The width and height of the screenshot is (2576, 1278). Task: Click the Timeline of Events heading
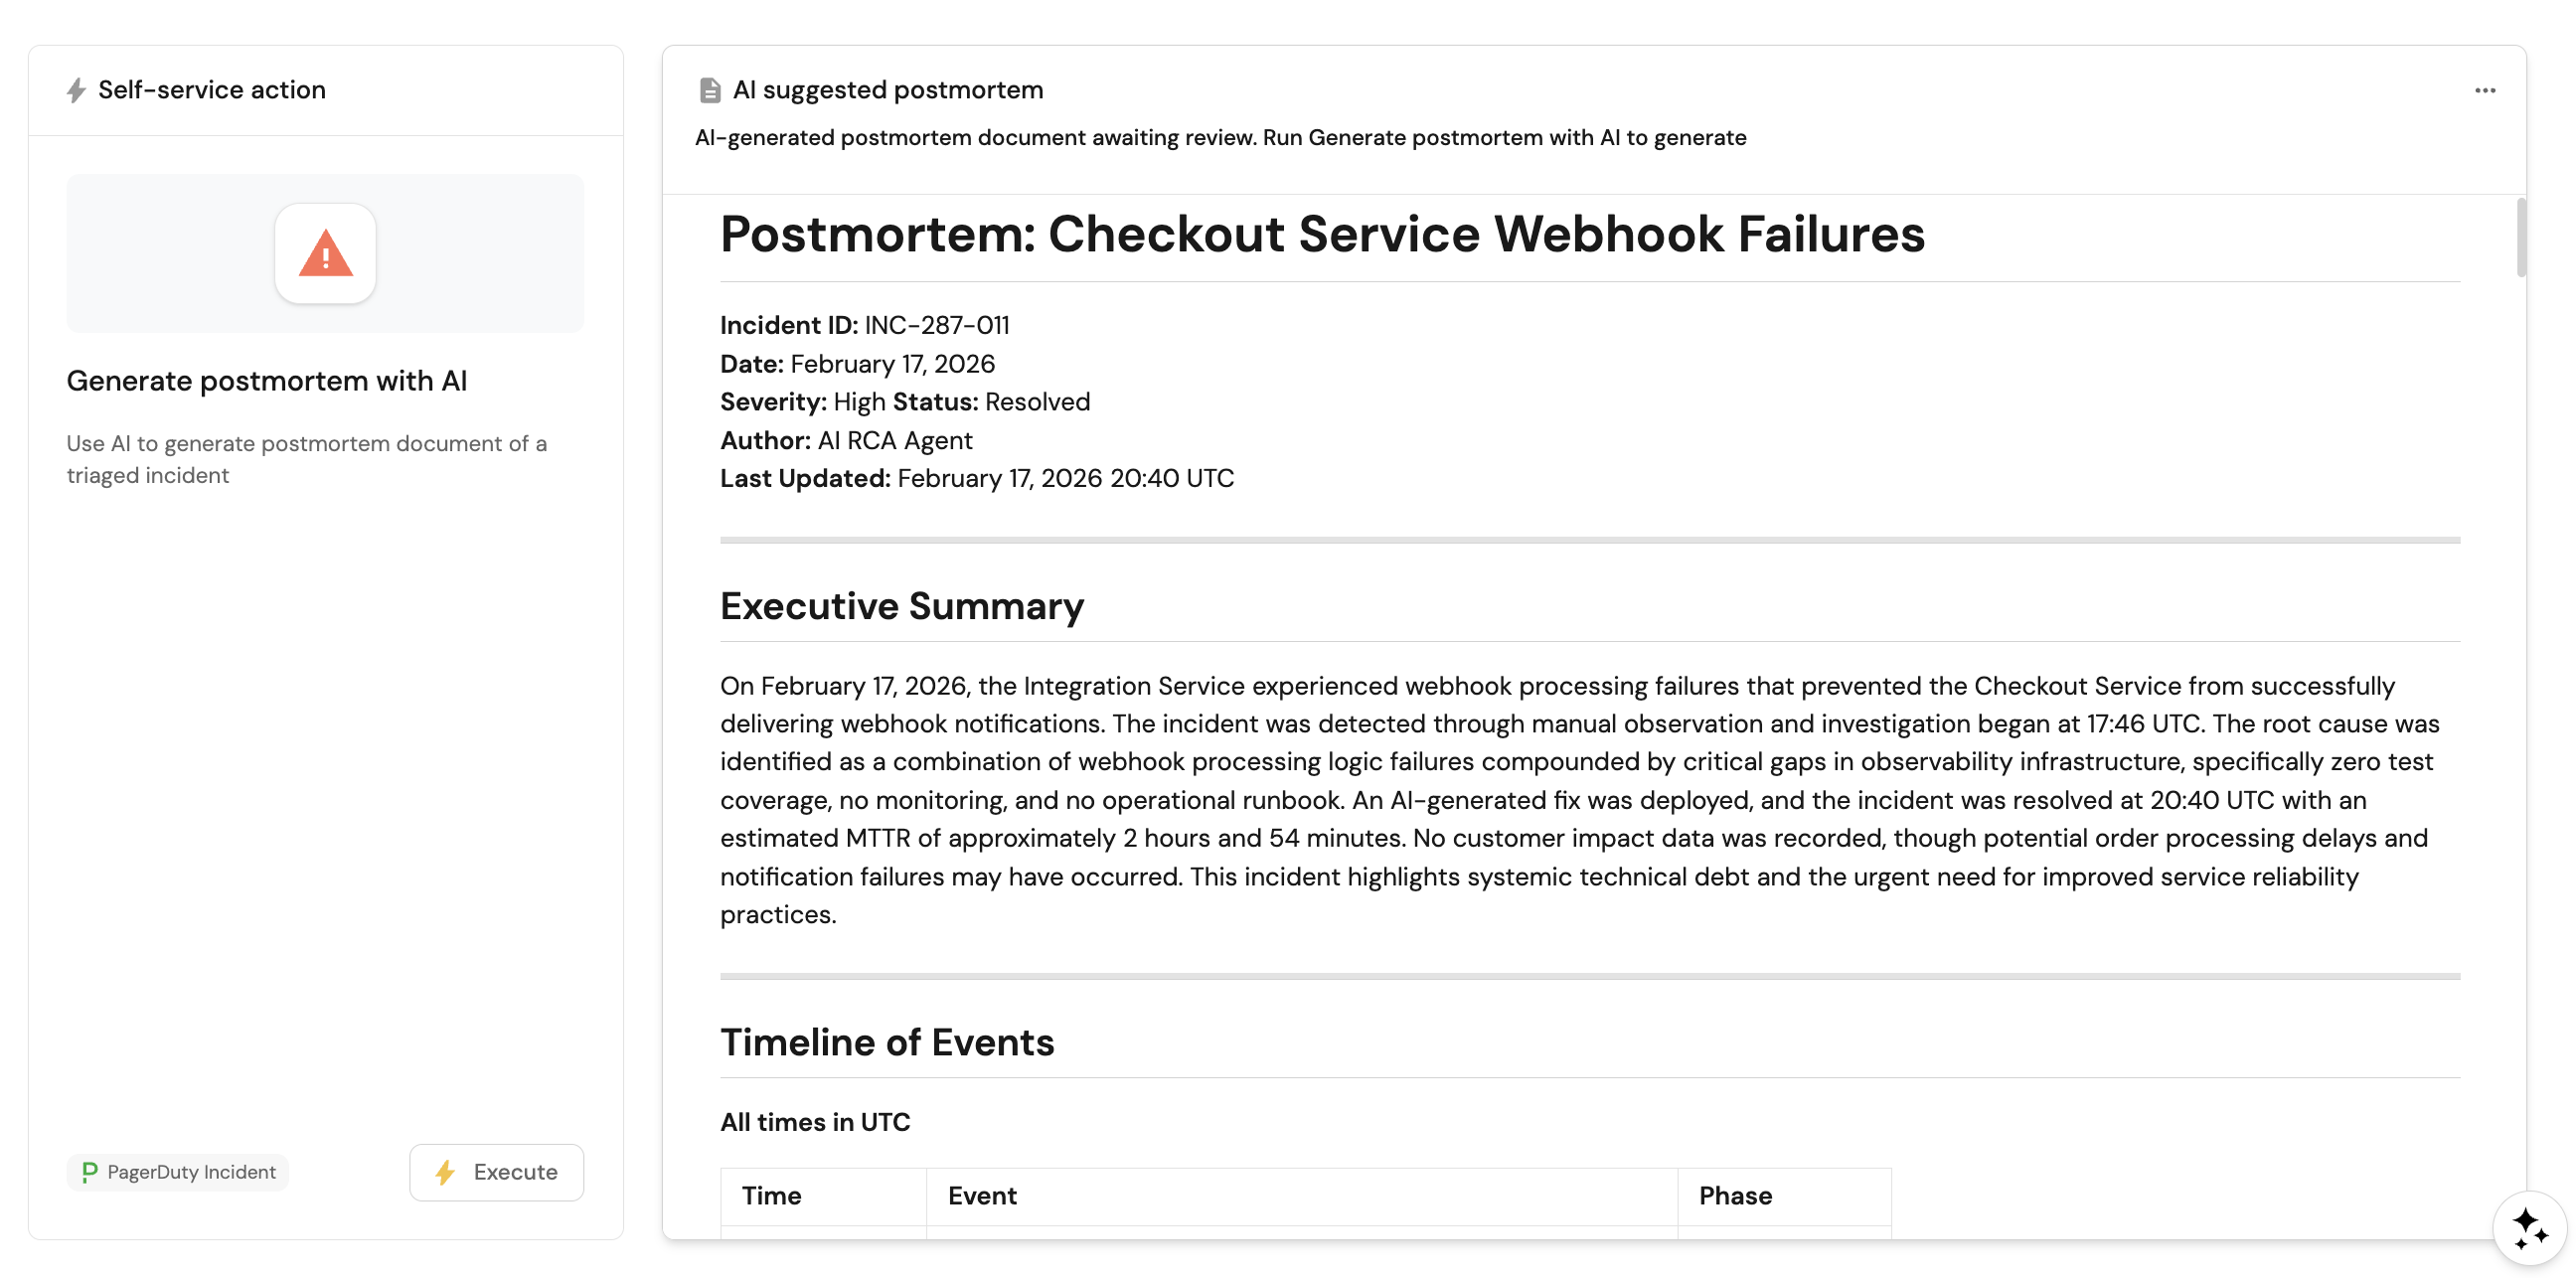[886, 1042]
